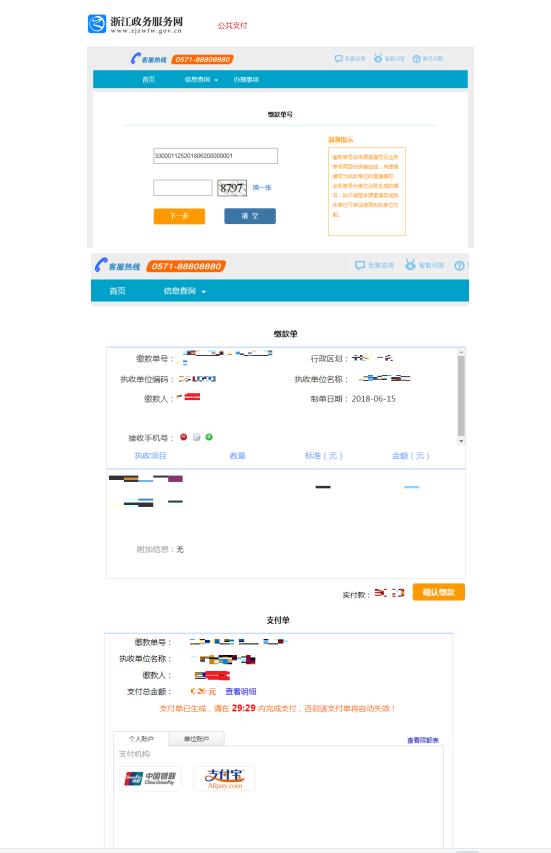Image resolution: width=551 pixels, height=853 pixels.
Task: Click the green plus icon beside the phone number
Action: [x=209, y=437]
